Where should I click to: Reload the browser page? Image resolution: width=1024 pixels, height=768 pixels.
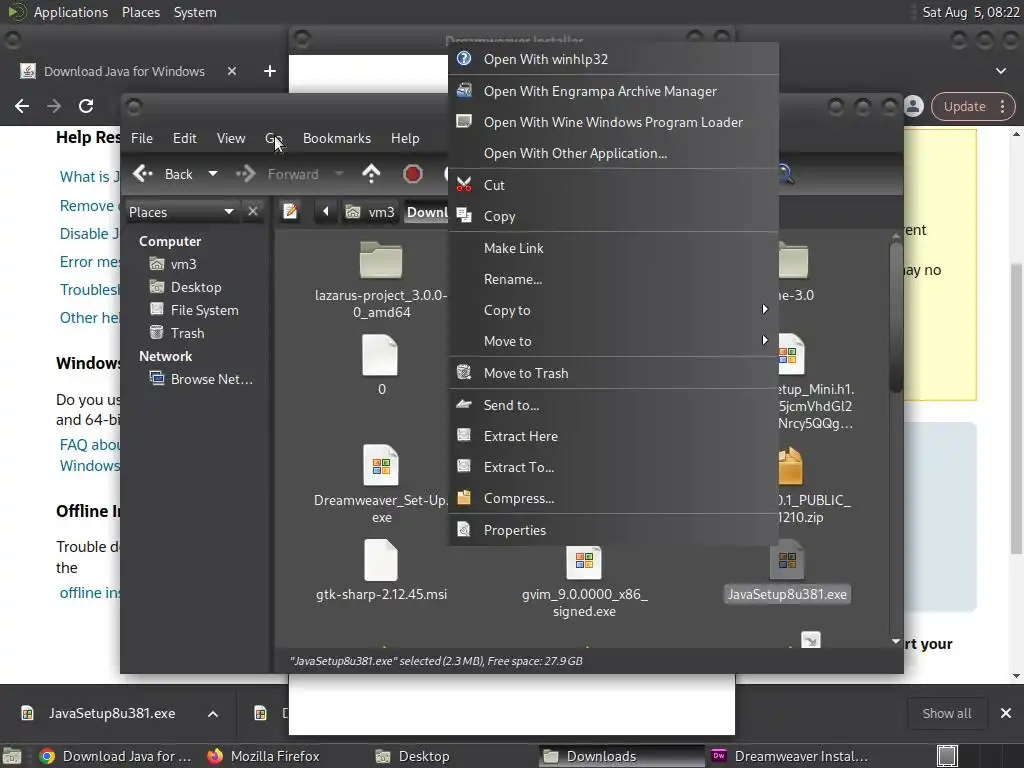coord(86,106)
